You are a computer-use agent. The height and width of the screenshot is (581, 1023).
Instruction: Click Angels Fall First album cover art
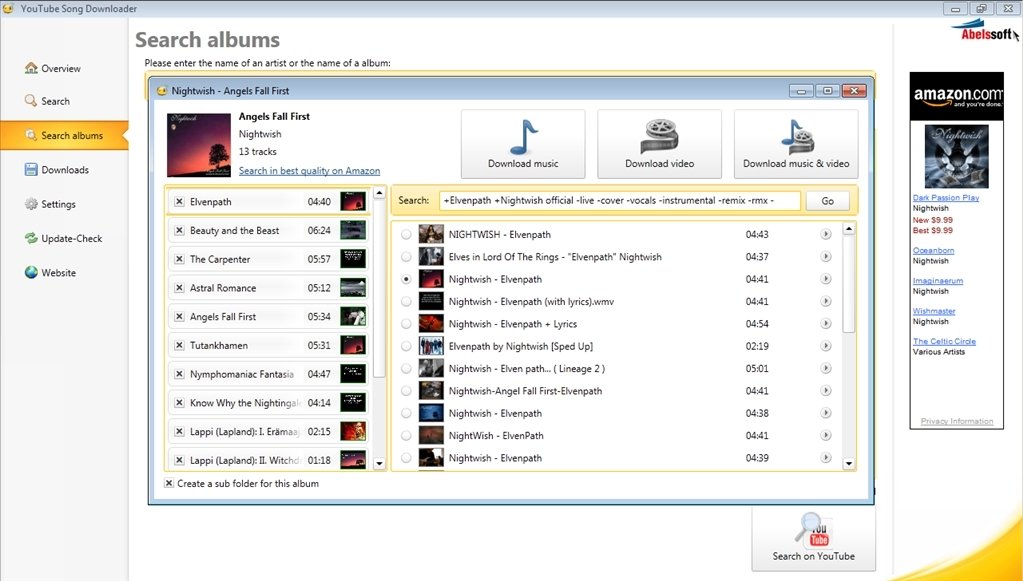(x=199, y=145)
